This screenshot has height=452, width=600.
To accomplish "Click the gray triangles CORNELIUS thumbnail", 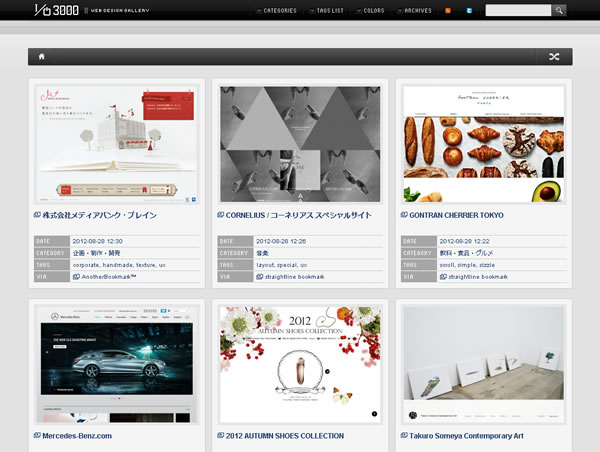I will (x=300, y=144).
